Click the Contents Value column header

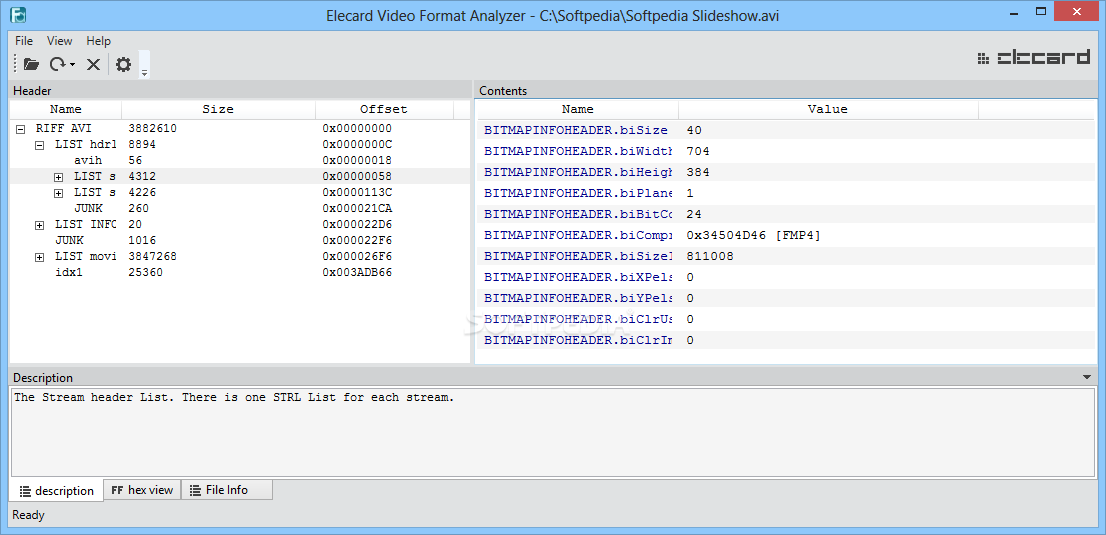point(827,109)
